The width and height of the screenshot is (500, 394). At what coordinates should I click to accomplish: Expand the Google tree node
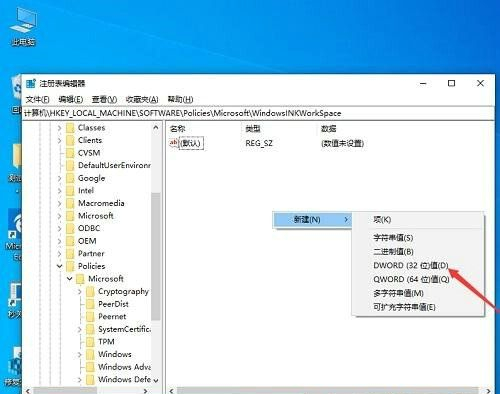click(x=59, y=178)
